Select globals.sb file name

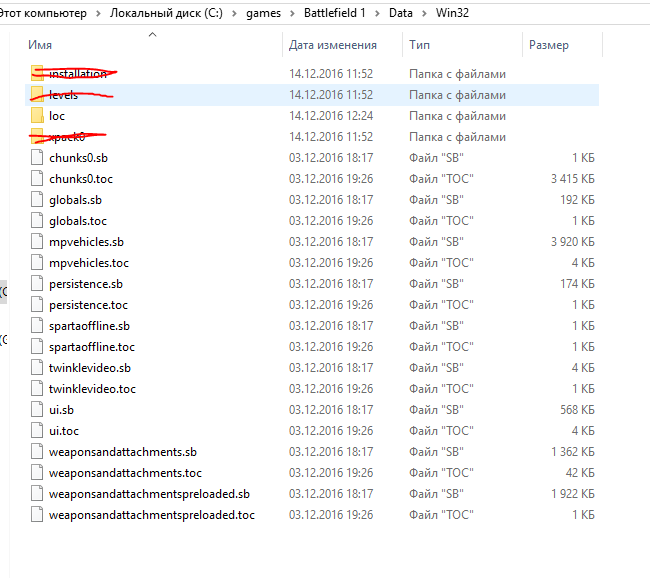tap(75, 200)
